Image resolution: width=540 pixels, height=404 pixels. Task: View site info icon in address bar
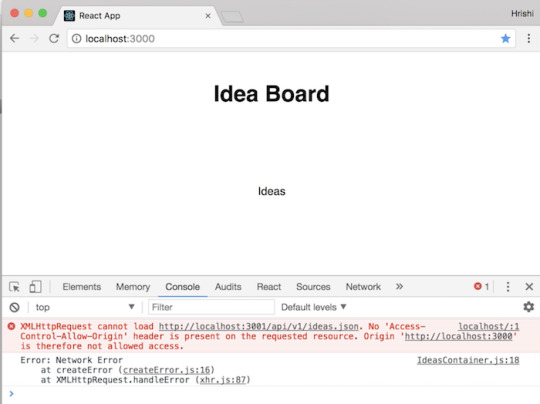[76, 39]
